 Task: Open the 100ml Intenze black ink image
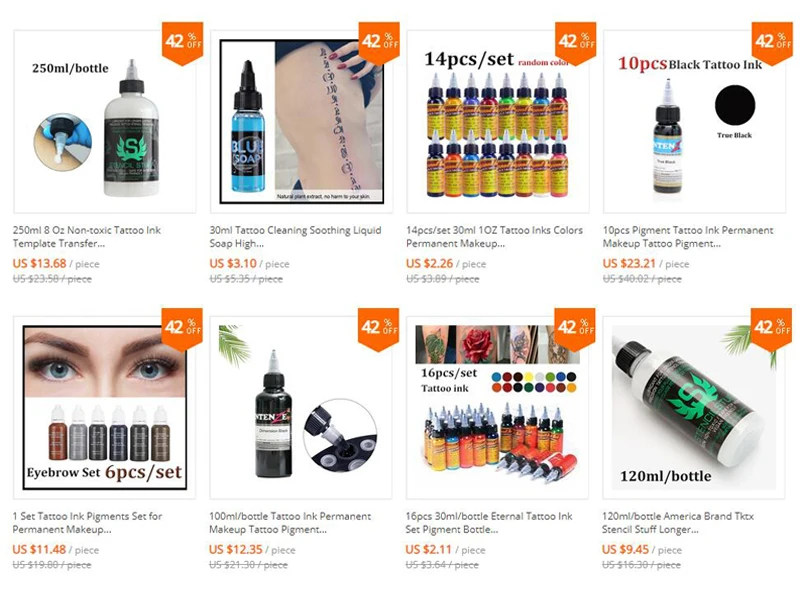[301, 408]
